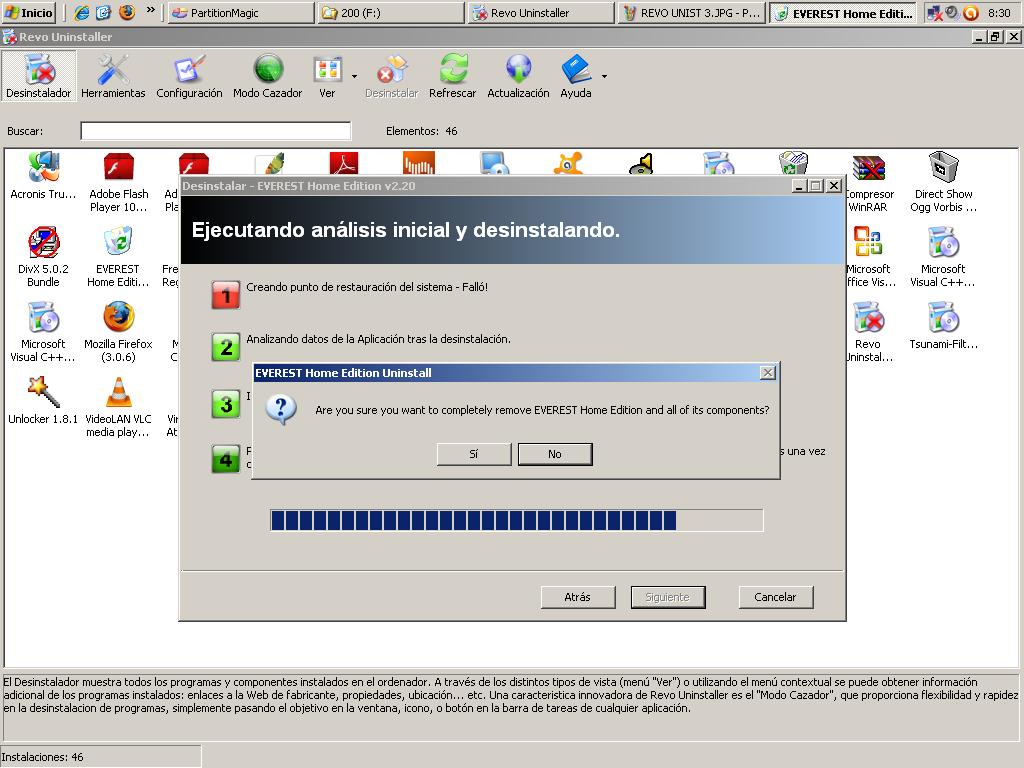Click the Siguiente button
Image resolution: width=1024 pixels, height=768 pixels.
coord(667,597)
